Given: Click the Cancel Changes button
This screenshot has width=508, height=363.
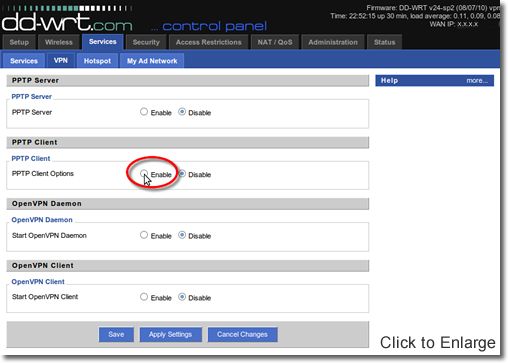Looking at the screenshot, I should pyautogui.click(x=242, y=334).
